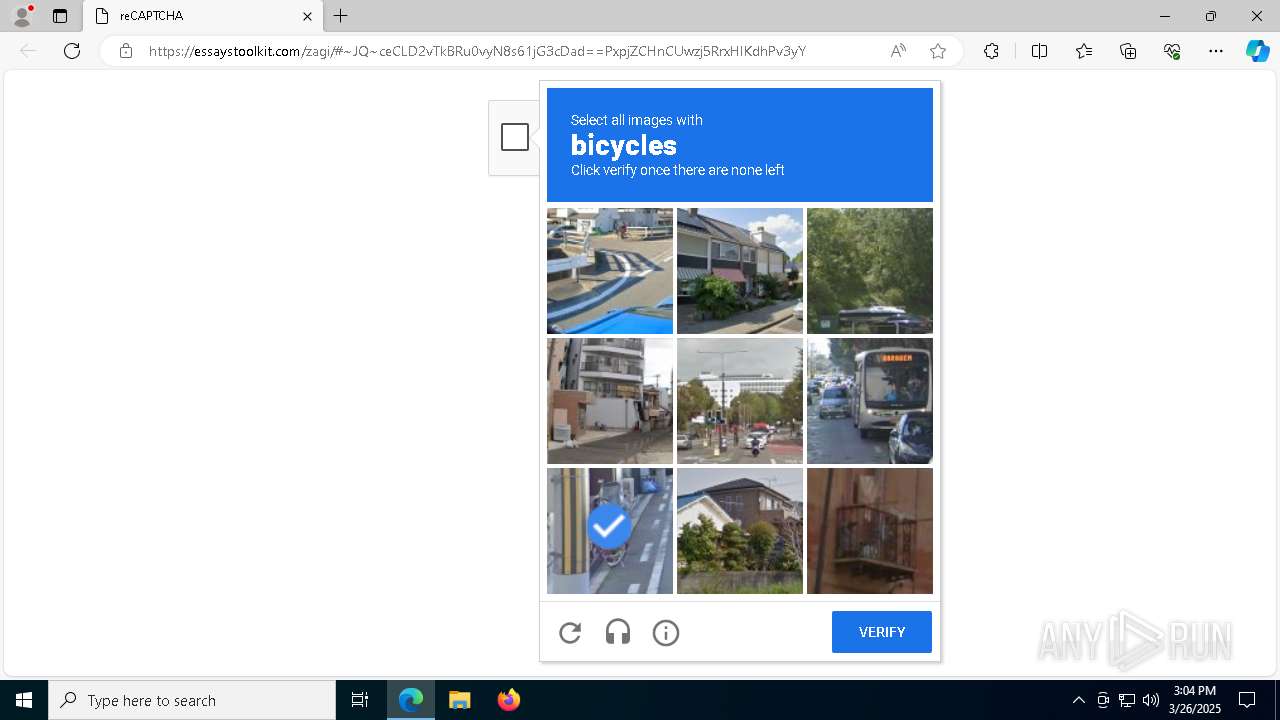Restore down the Edge window

tap(1211, 16)
